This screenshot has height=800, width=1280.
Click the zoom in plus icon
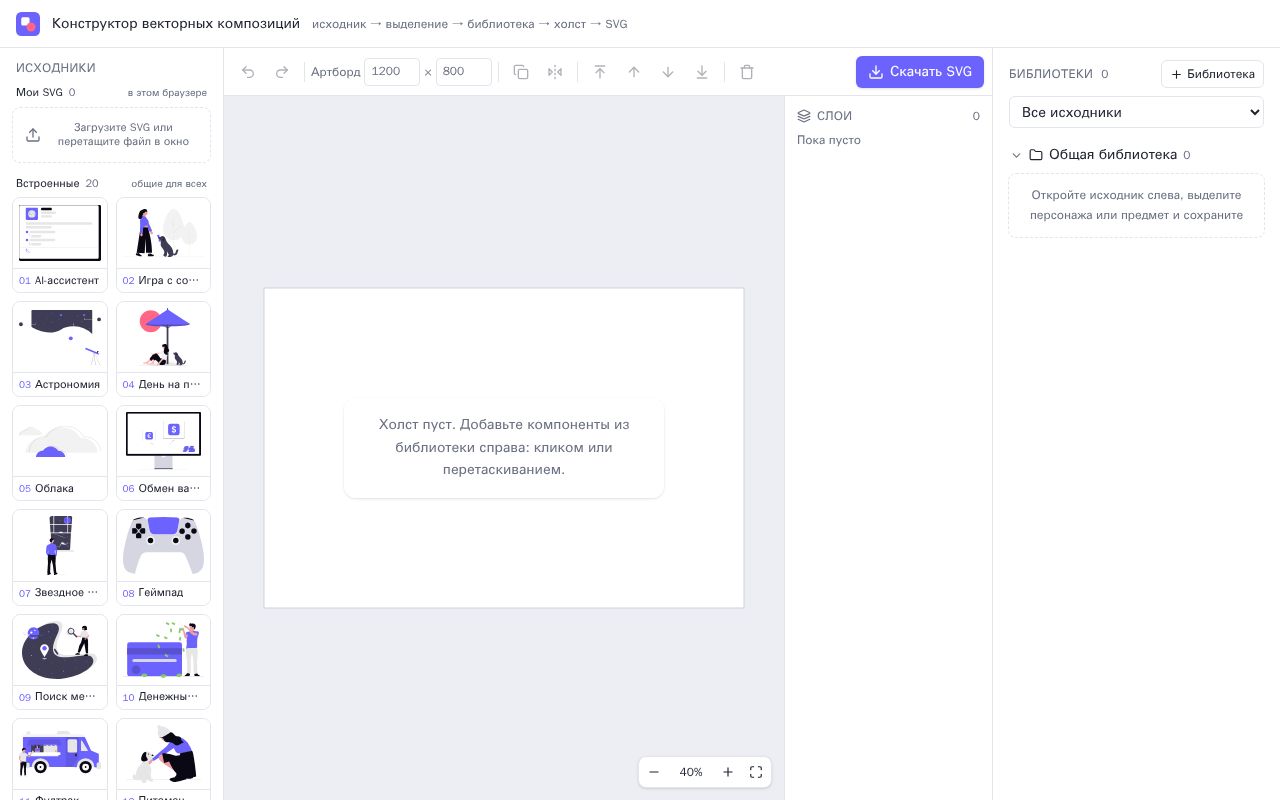[x=728, y=772]
